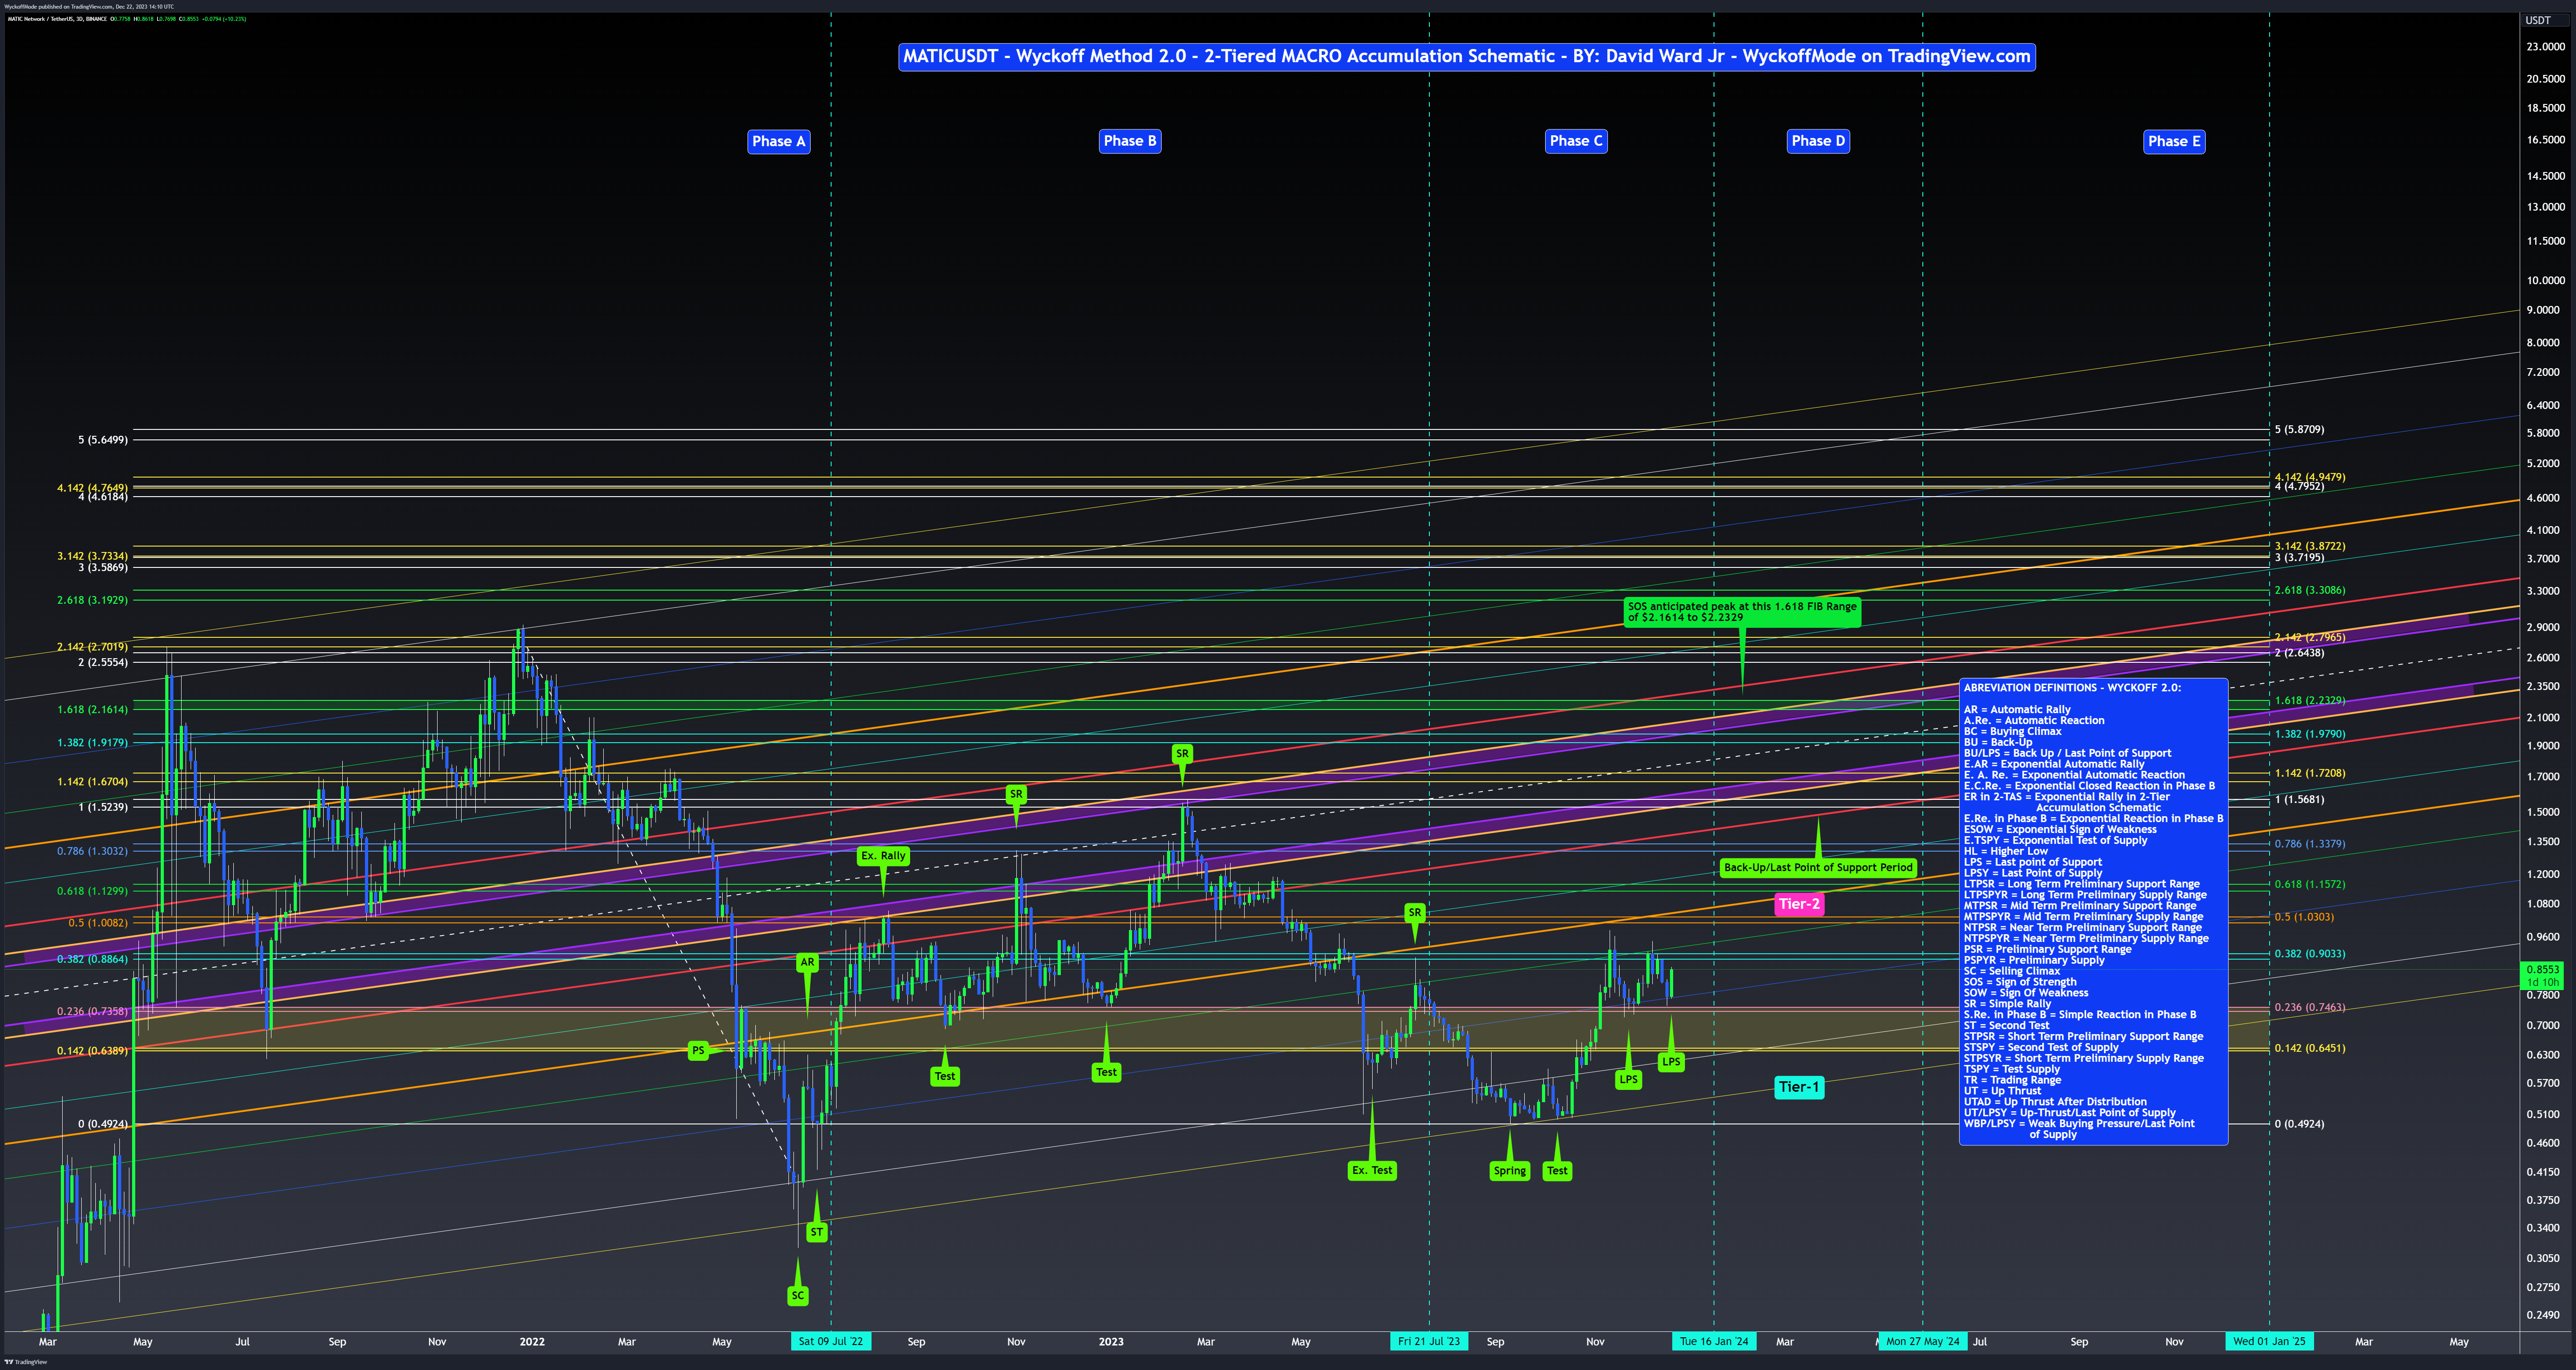Screen dimensions: 2576x1370
Task: Click the Phase B label
Action: (1130, 141)
